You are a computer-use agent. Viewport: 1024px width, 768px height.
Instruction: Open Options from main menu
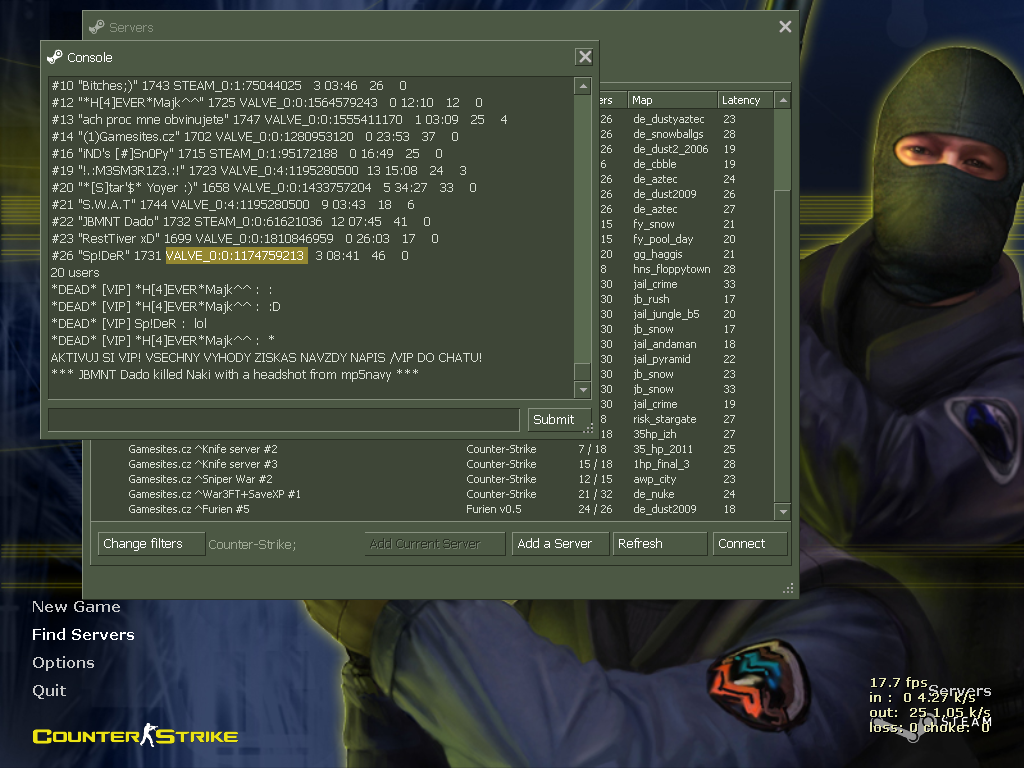pos(63,663)
